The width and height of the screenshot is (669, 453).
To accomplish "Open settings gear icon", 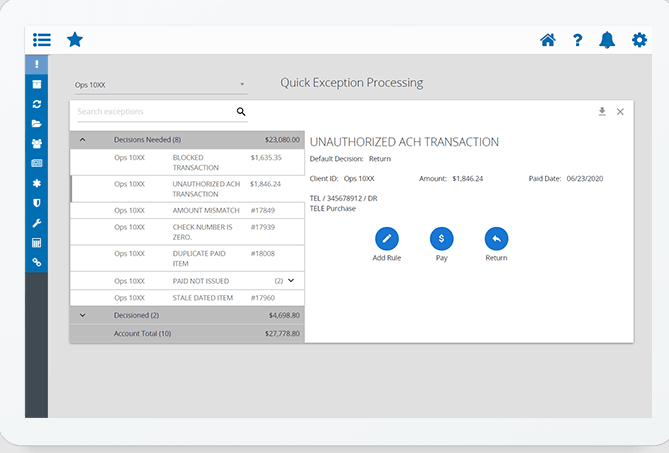I will (639, 40).
